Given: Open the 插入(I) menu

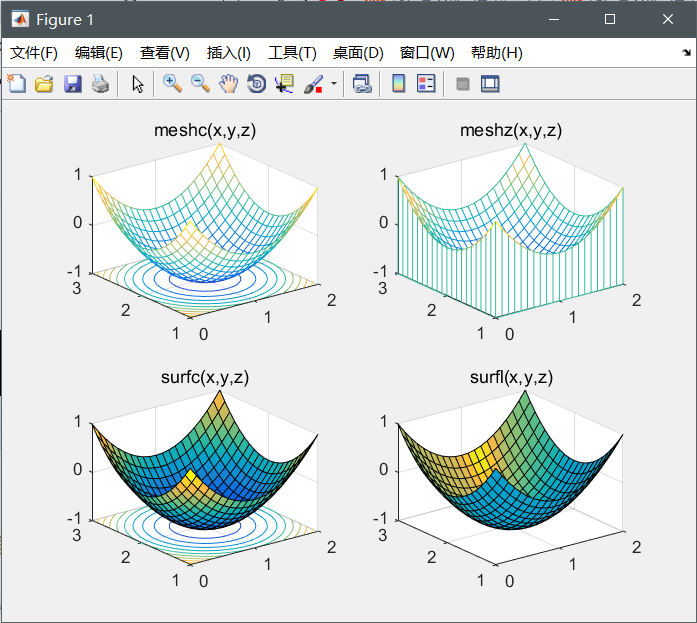Looking at the screenshot, I should click(x=229, y=53).
